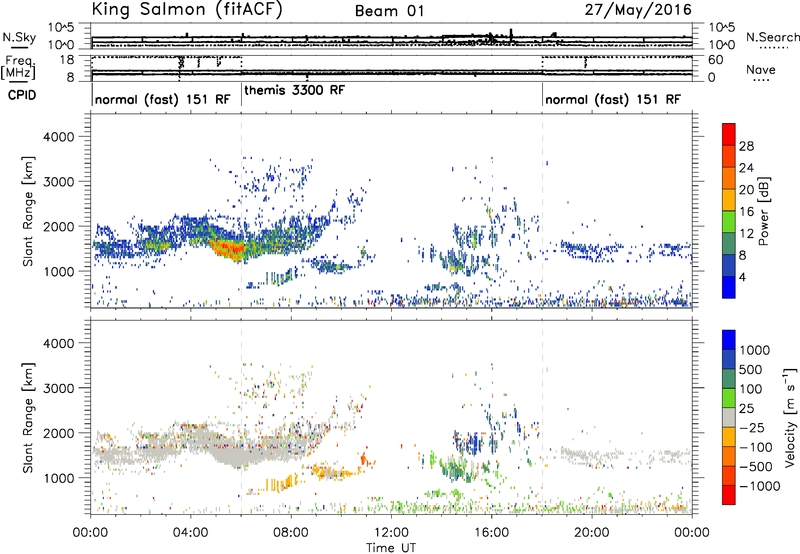The height and width of the screenshot is (554, 800).
Task: Click the '28' tick on Power scale
Action: tap(746, 146)
